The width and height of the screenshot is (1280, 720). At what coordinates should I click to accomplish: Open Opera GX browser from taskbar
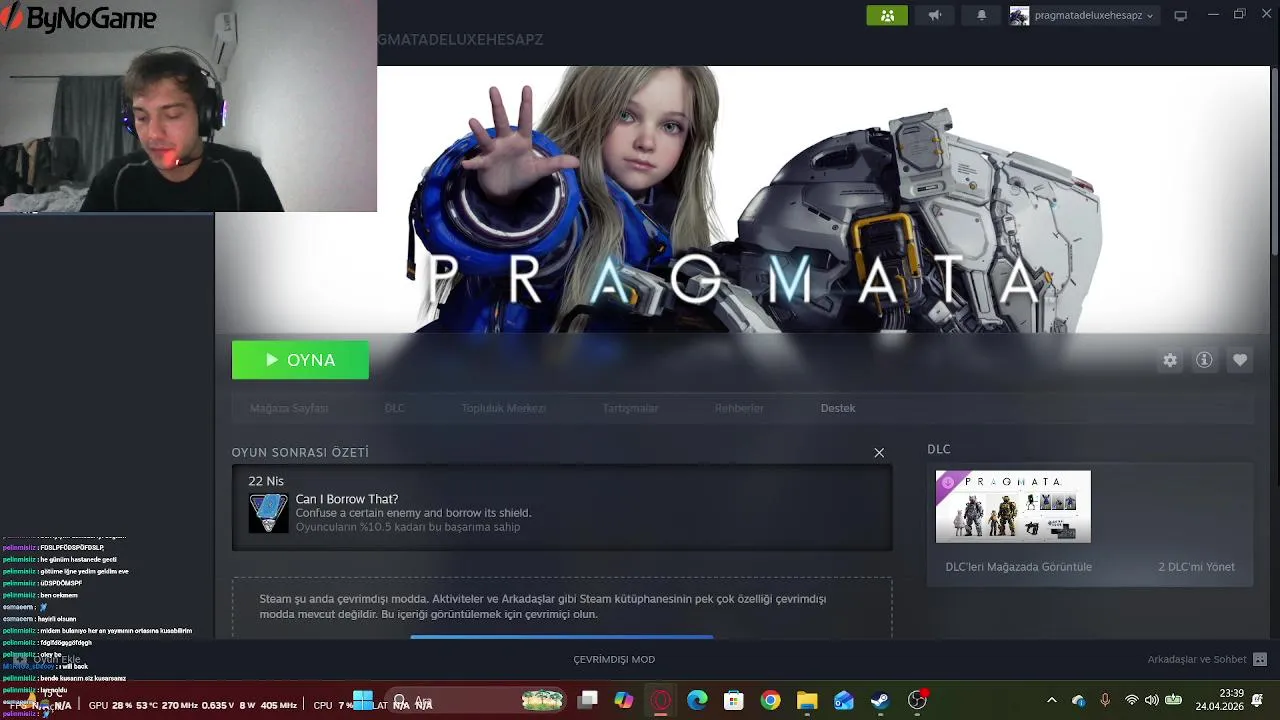661,701
